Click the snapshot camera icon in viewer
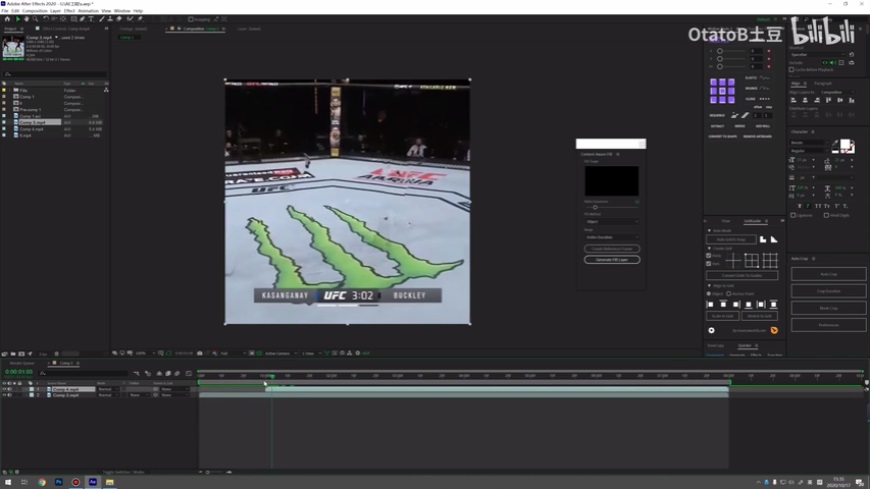Viewport: 870px width, 489px height. coord(199,353)
